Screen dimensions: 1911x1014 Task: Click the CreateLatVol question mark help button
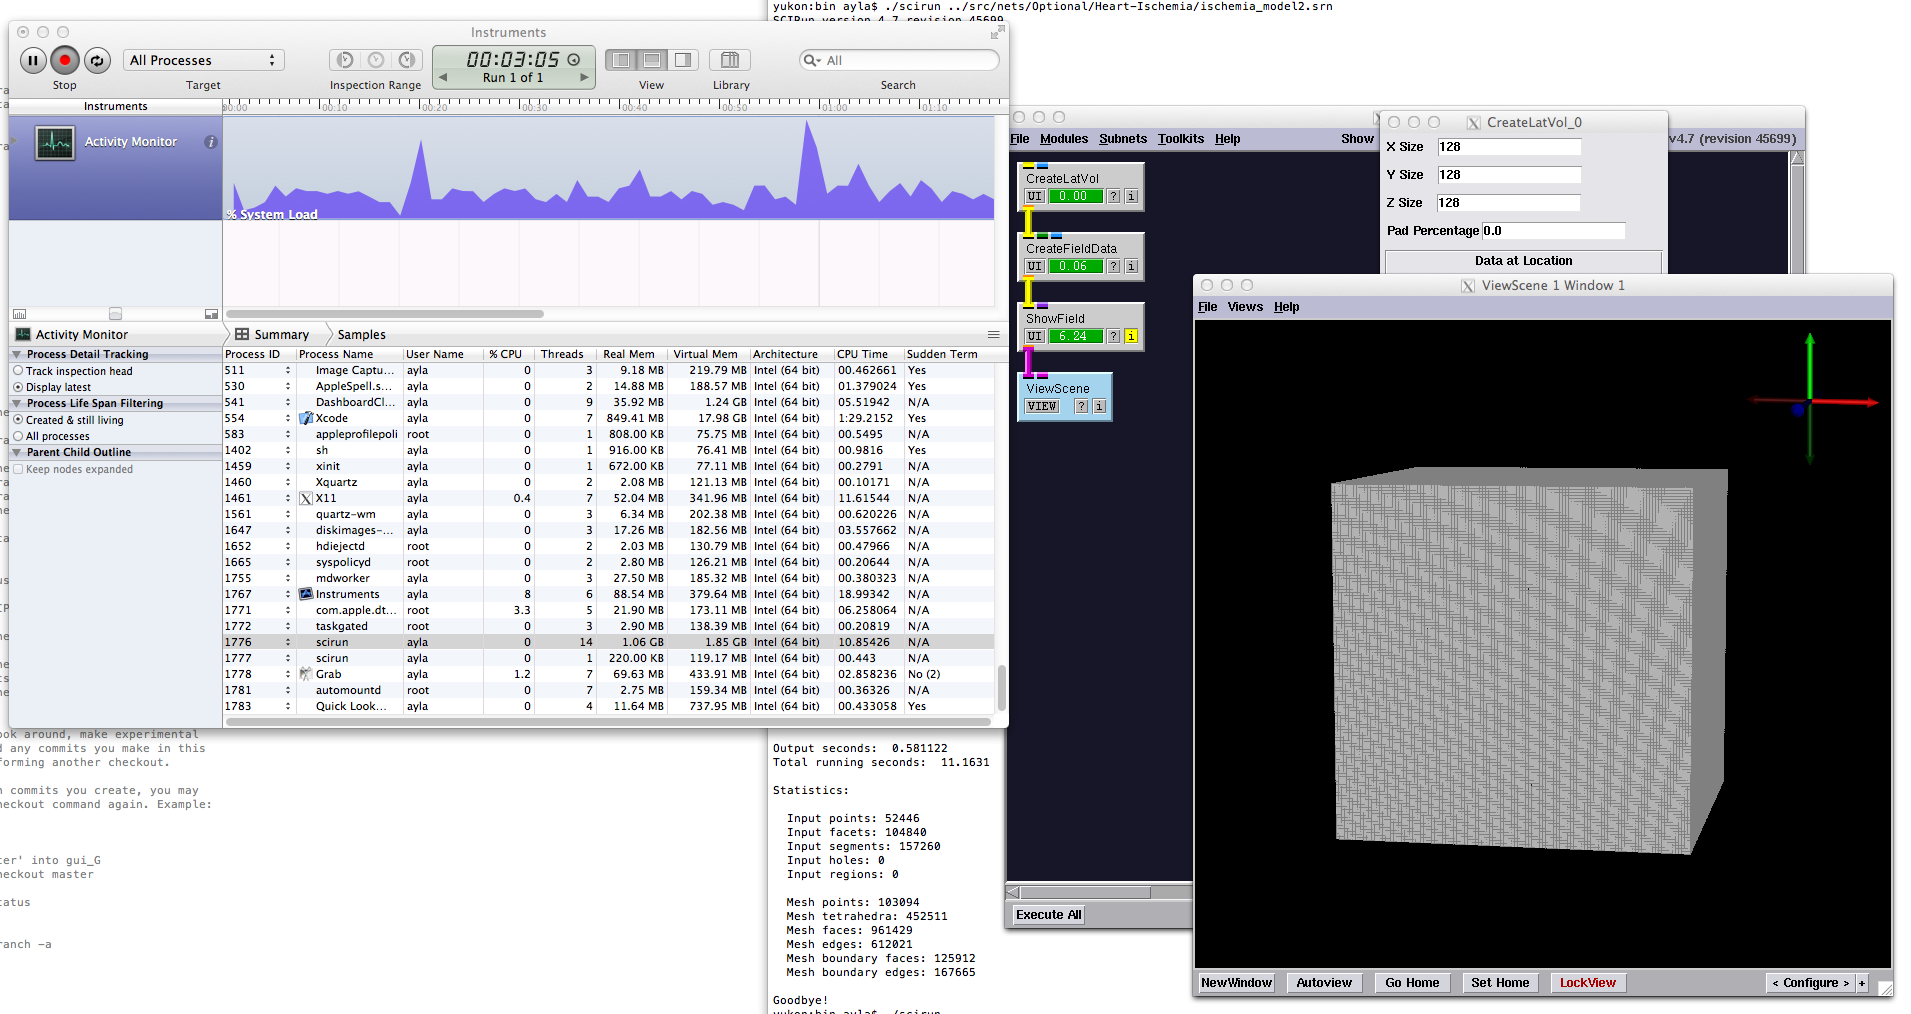pos(1113,196)
